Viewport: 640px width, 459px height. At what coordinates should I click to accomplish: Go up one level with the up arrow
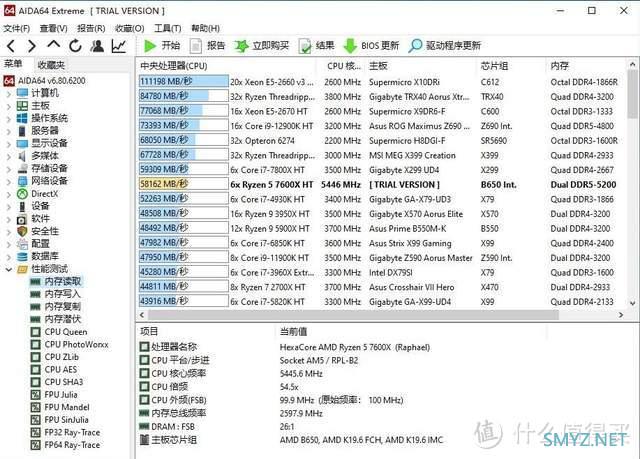coord(53,45)
